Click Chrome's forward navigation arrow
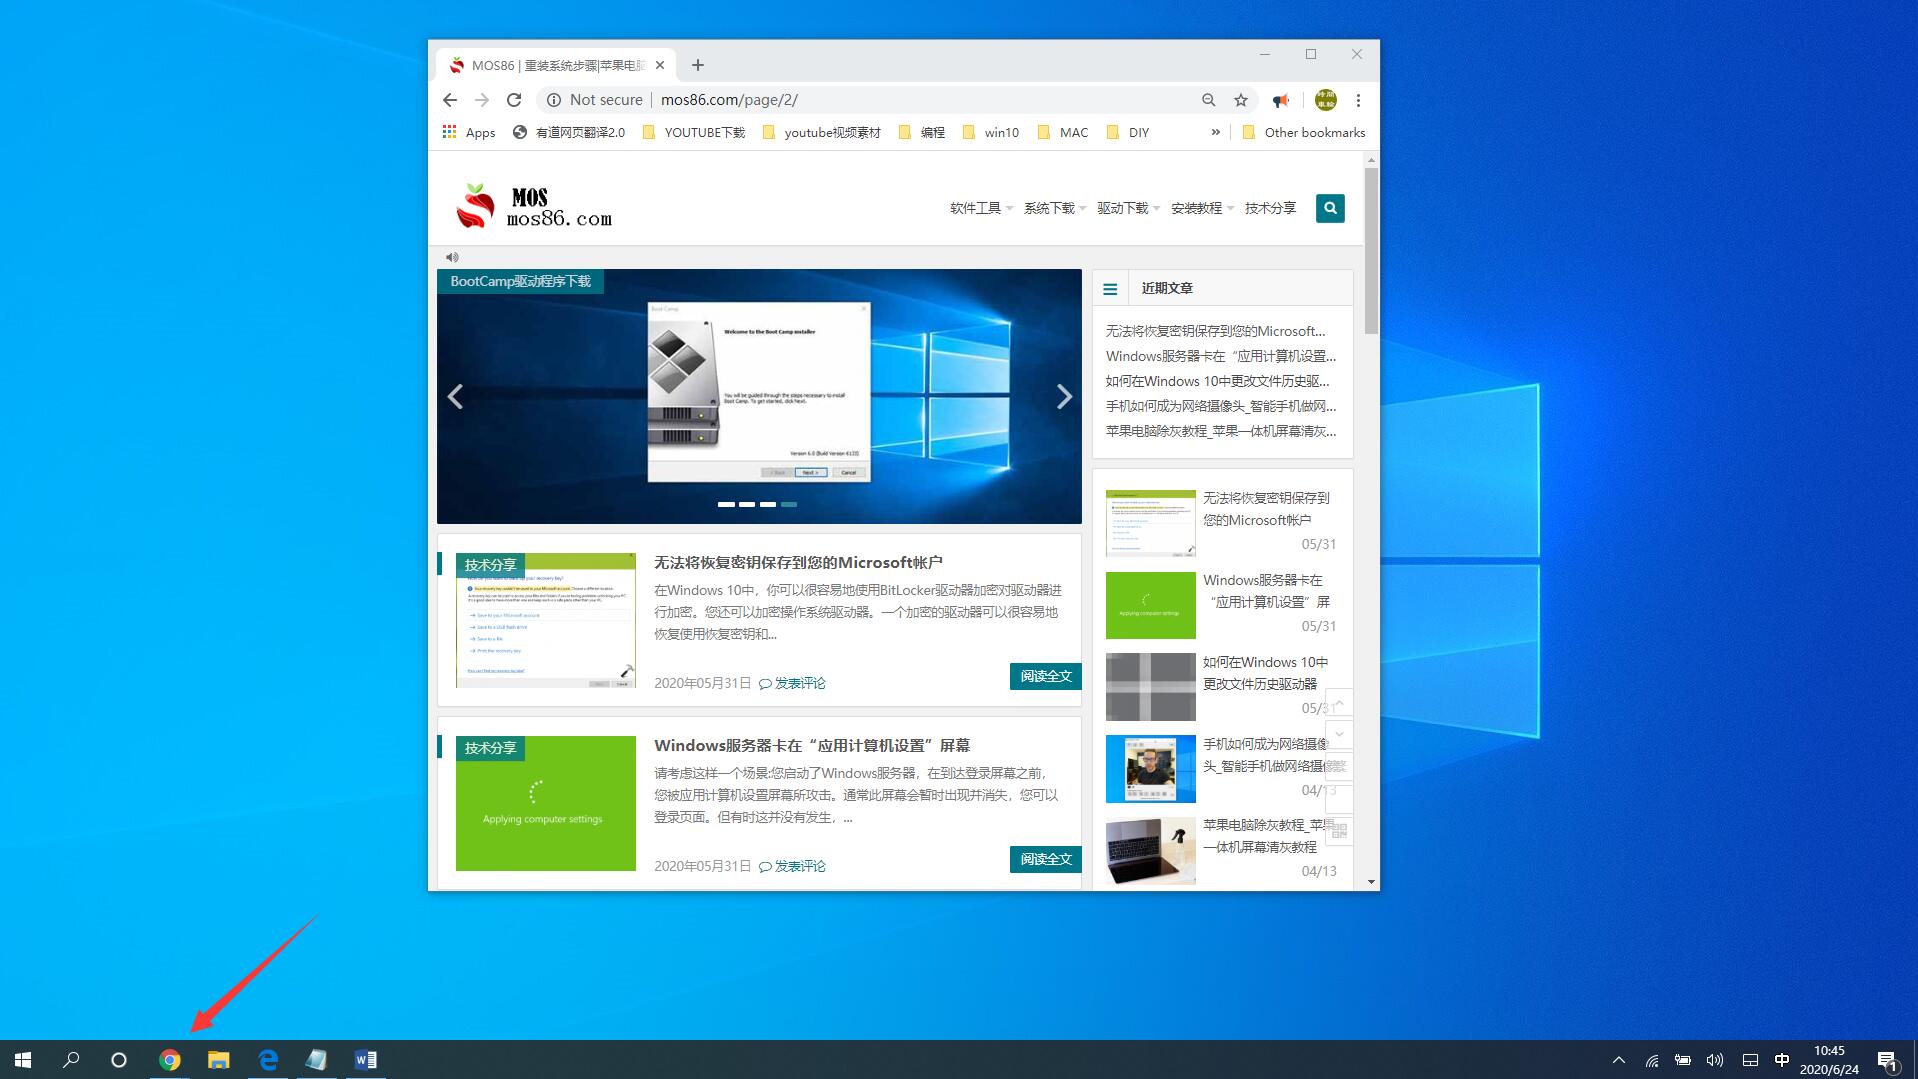Viewport: 1918px width, 1079px height. (x=482, y=100)
